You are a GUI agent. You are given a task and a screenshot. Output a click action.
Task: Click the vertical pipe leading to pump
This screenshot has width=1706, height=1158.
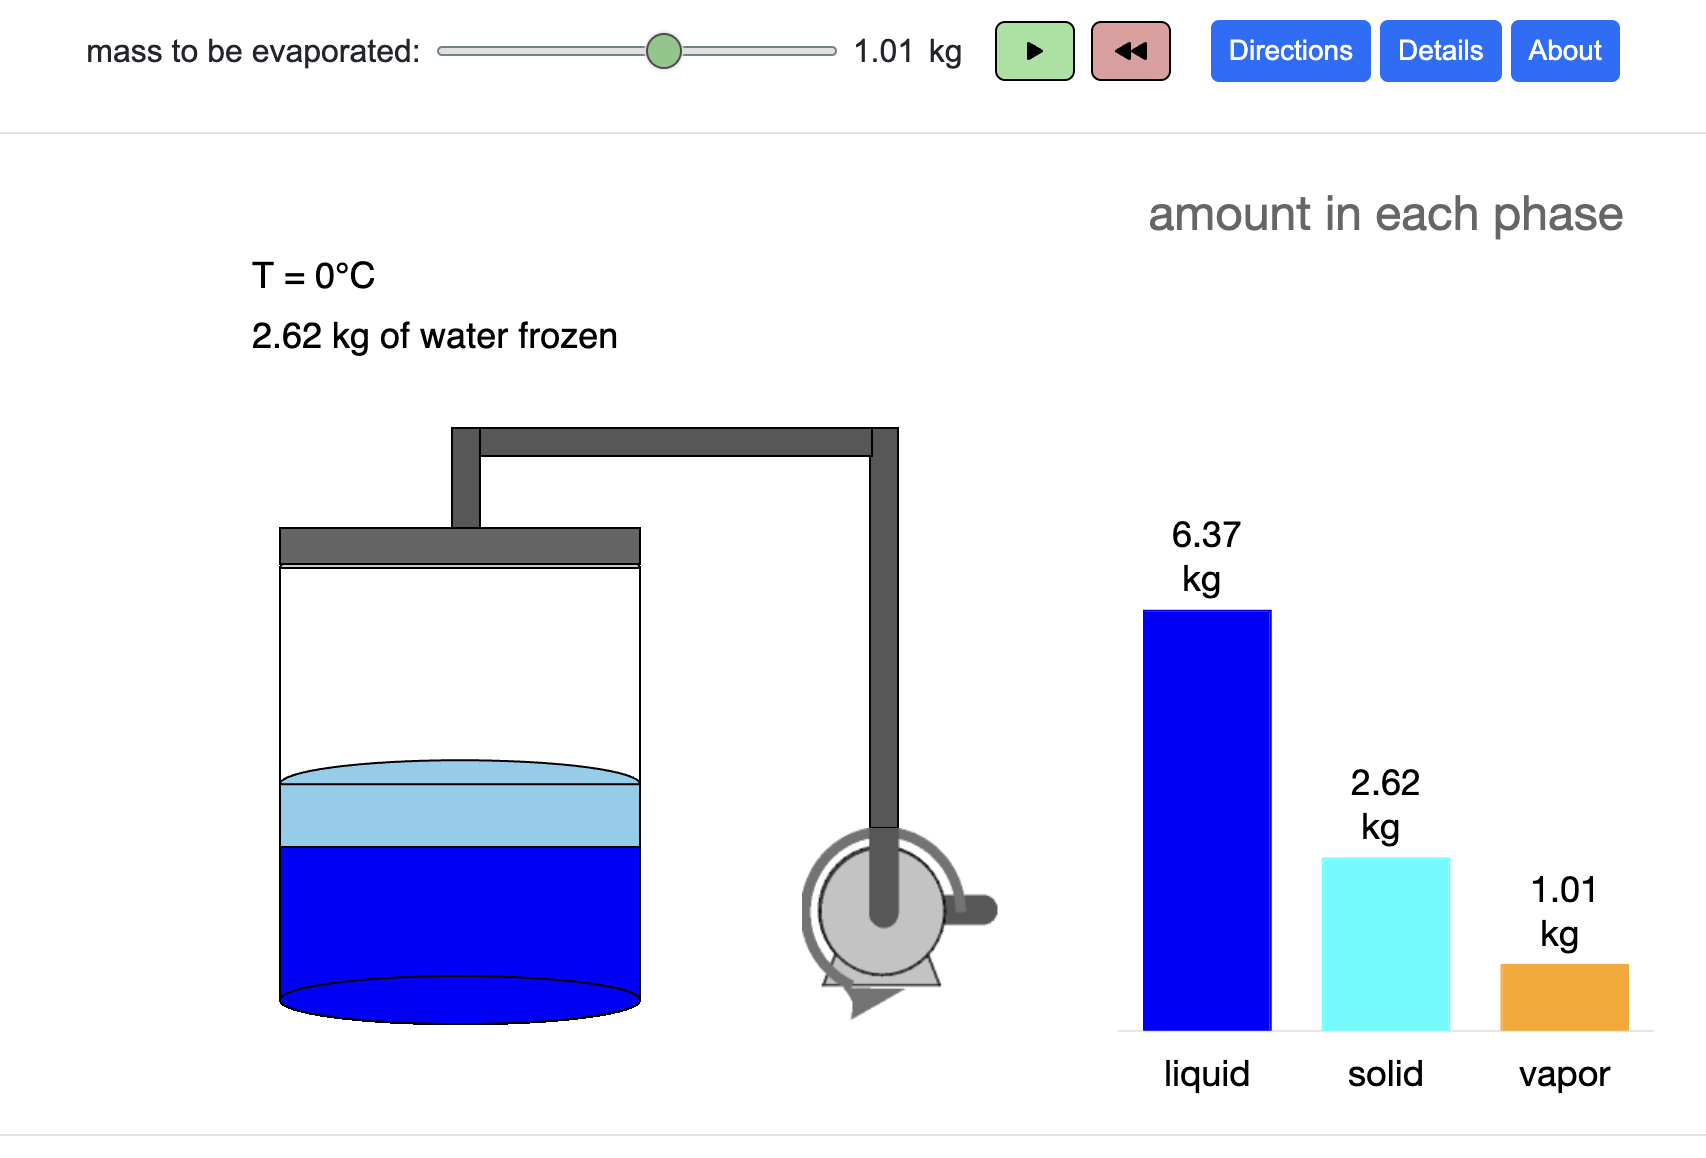pyautogui.click(x=884, y=640)
